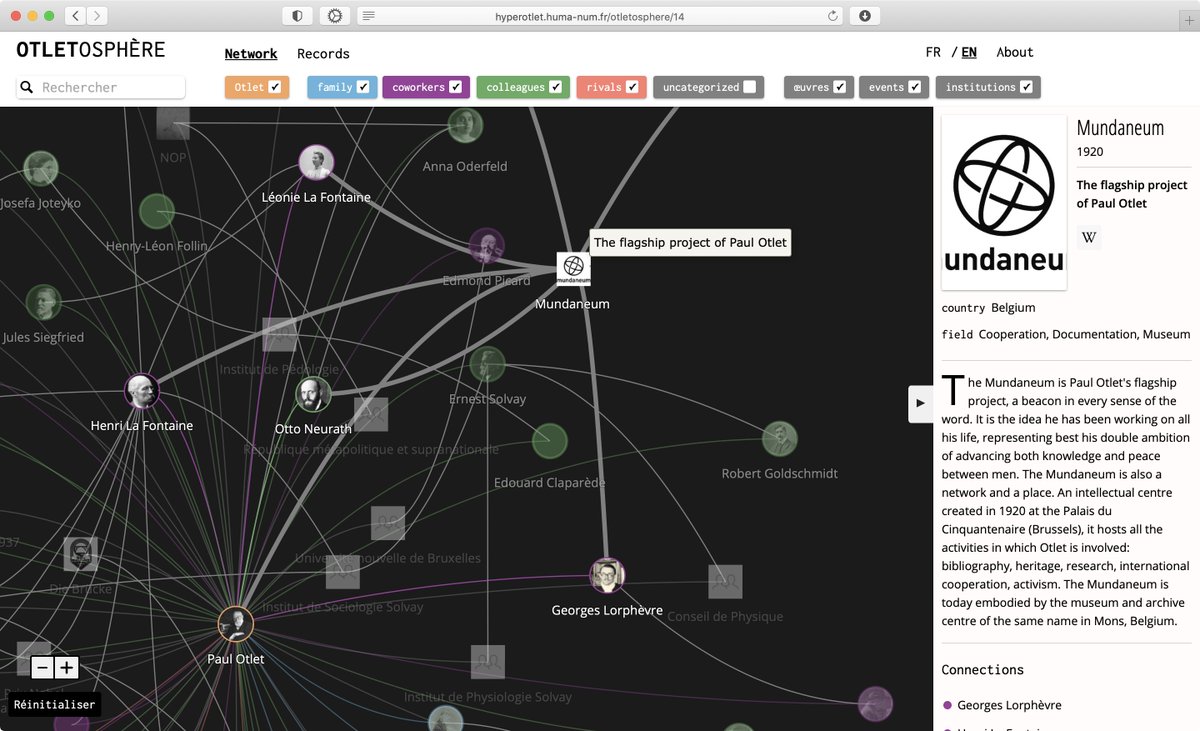Switch to the Network tab
1200x731 pixels.
coord(251,54)
